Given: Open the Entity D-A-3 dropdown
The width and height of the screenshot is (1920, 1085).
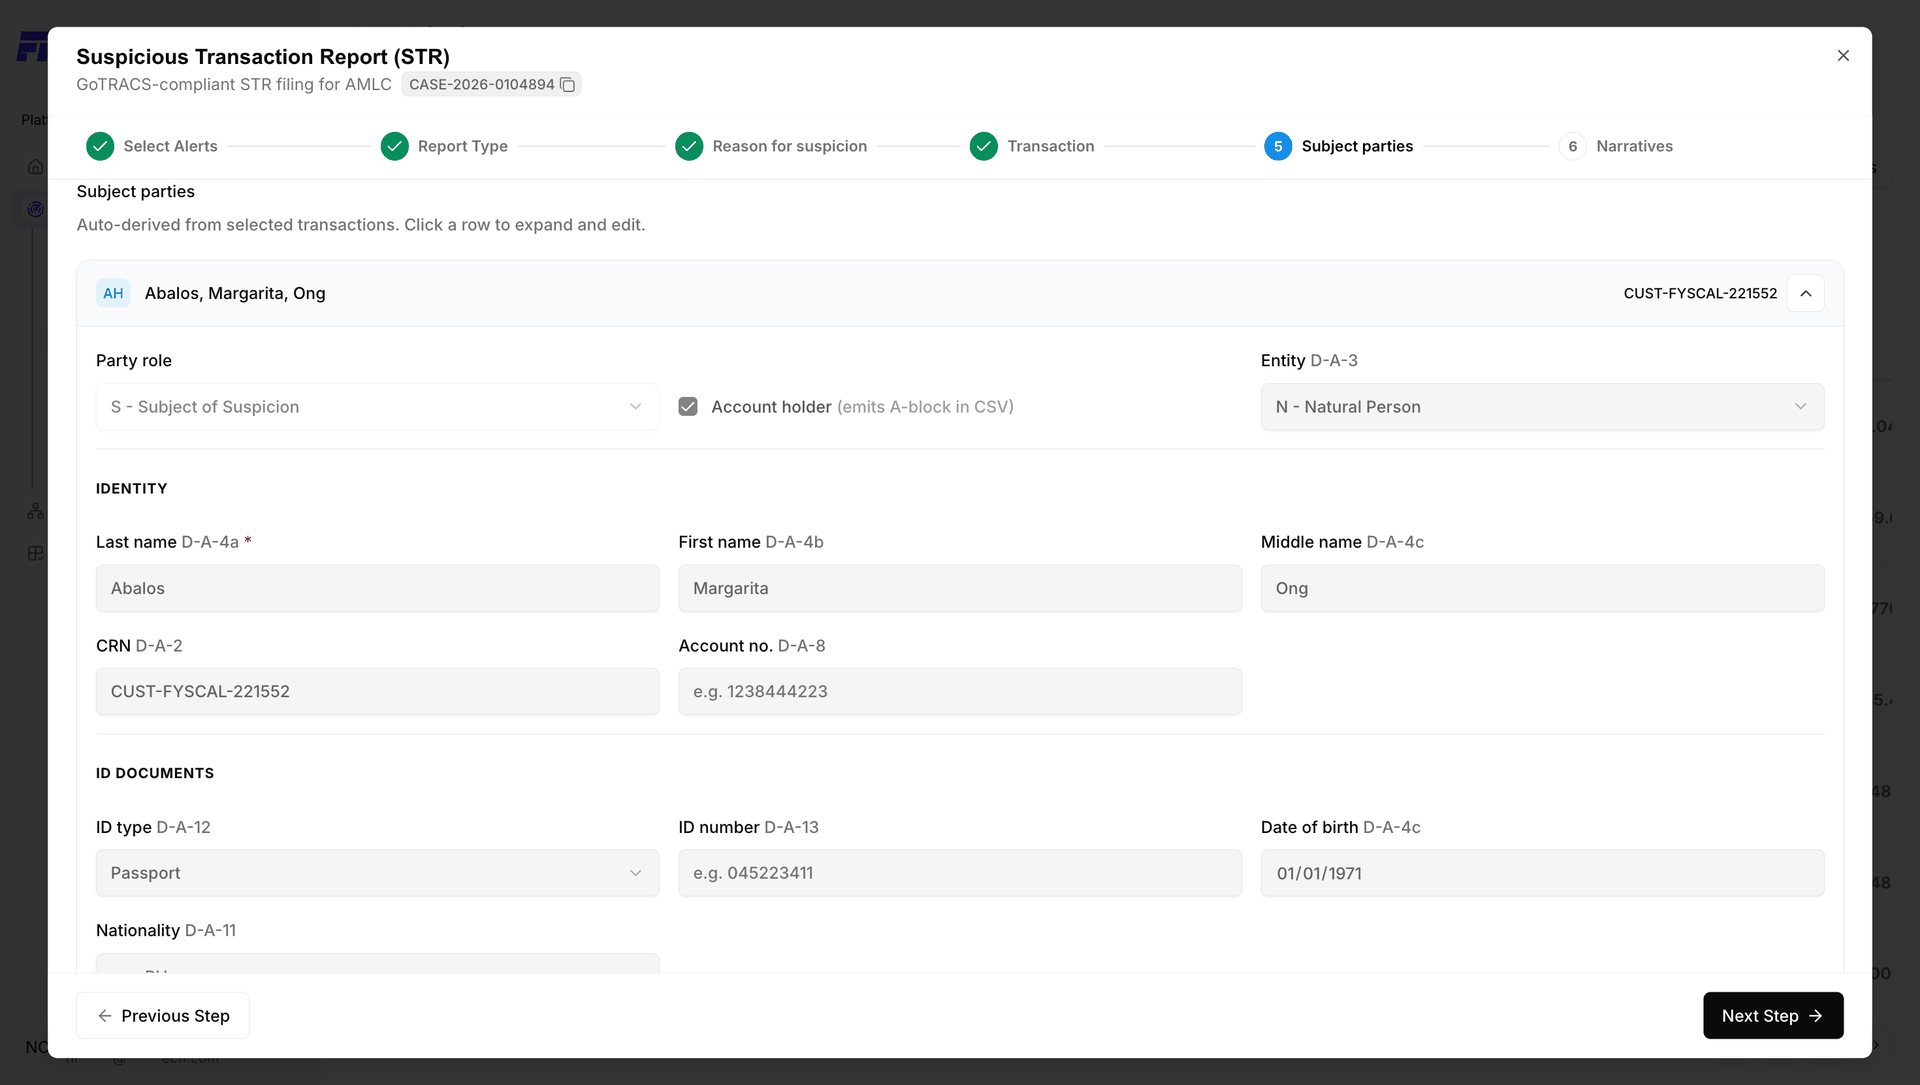Looking at the screenshot, I should point(1542,407).
